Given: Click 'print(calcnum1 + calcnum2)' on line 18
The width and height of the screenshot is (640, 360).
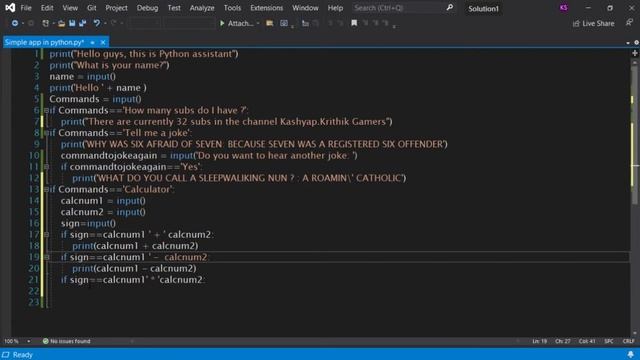Looking at the screenshot, I should pyautogui.click(x=135, y=246).
